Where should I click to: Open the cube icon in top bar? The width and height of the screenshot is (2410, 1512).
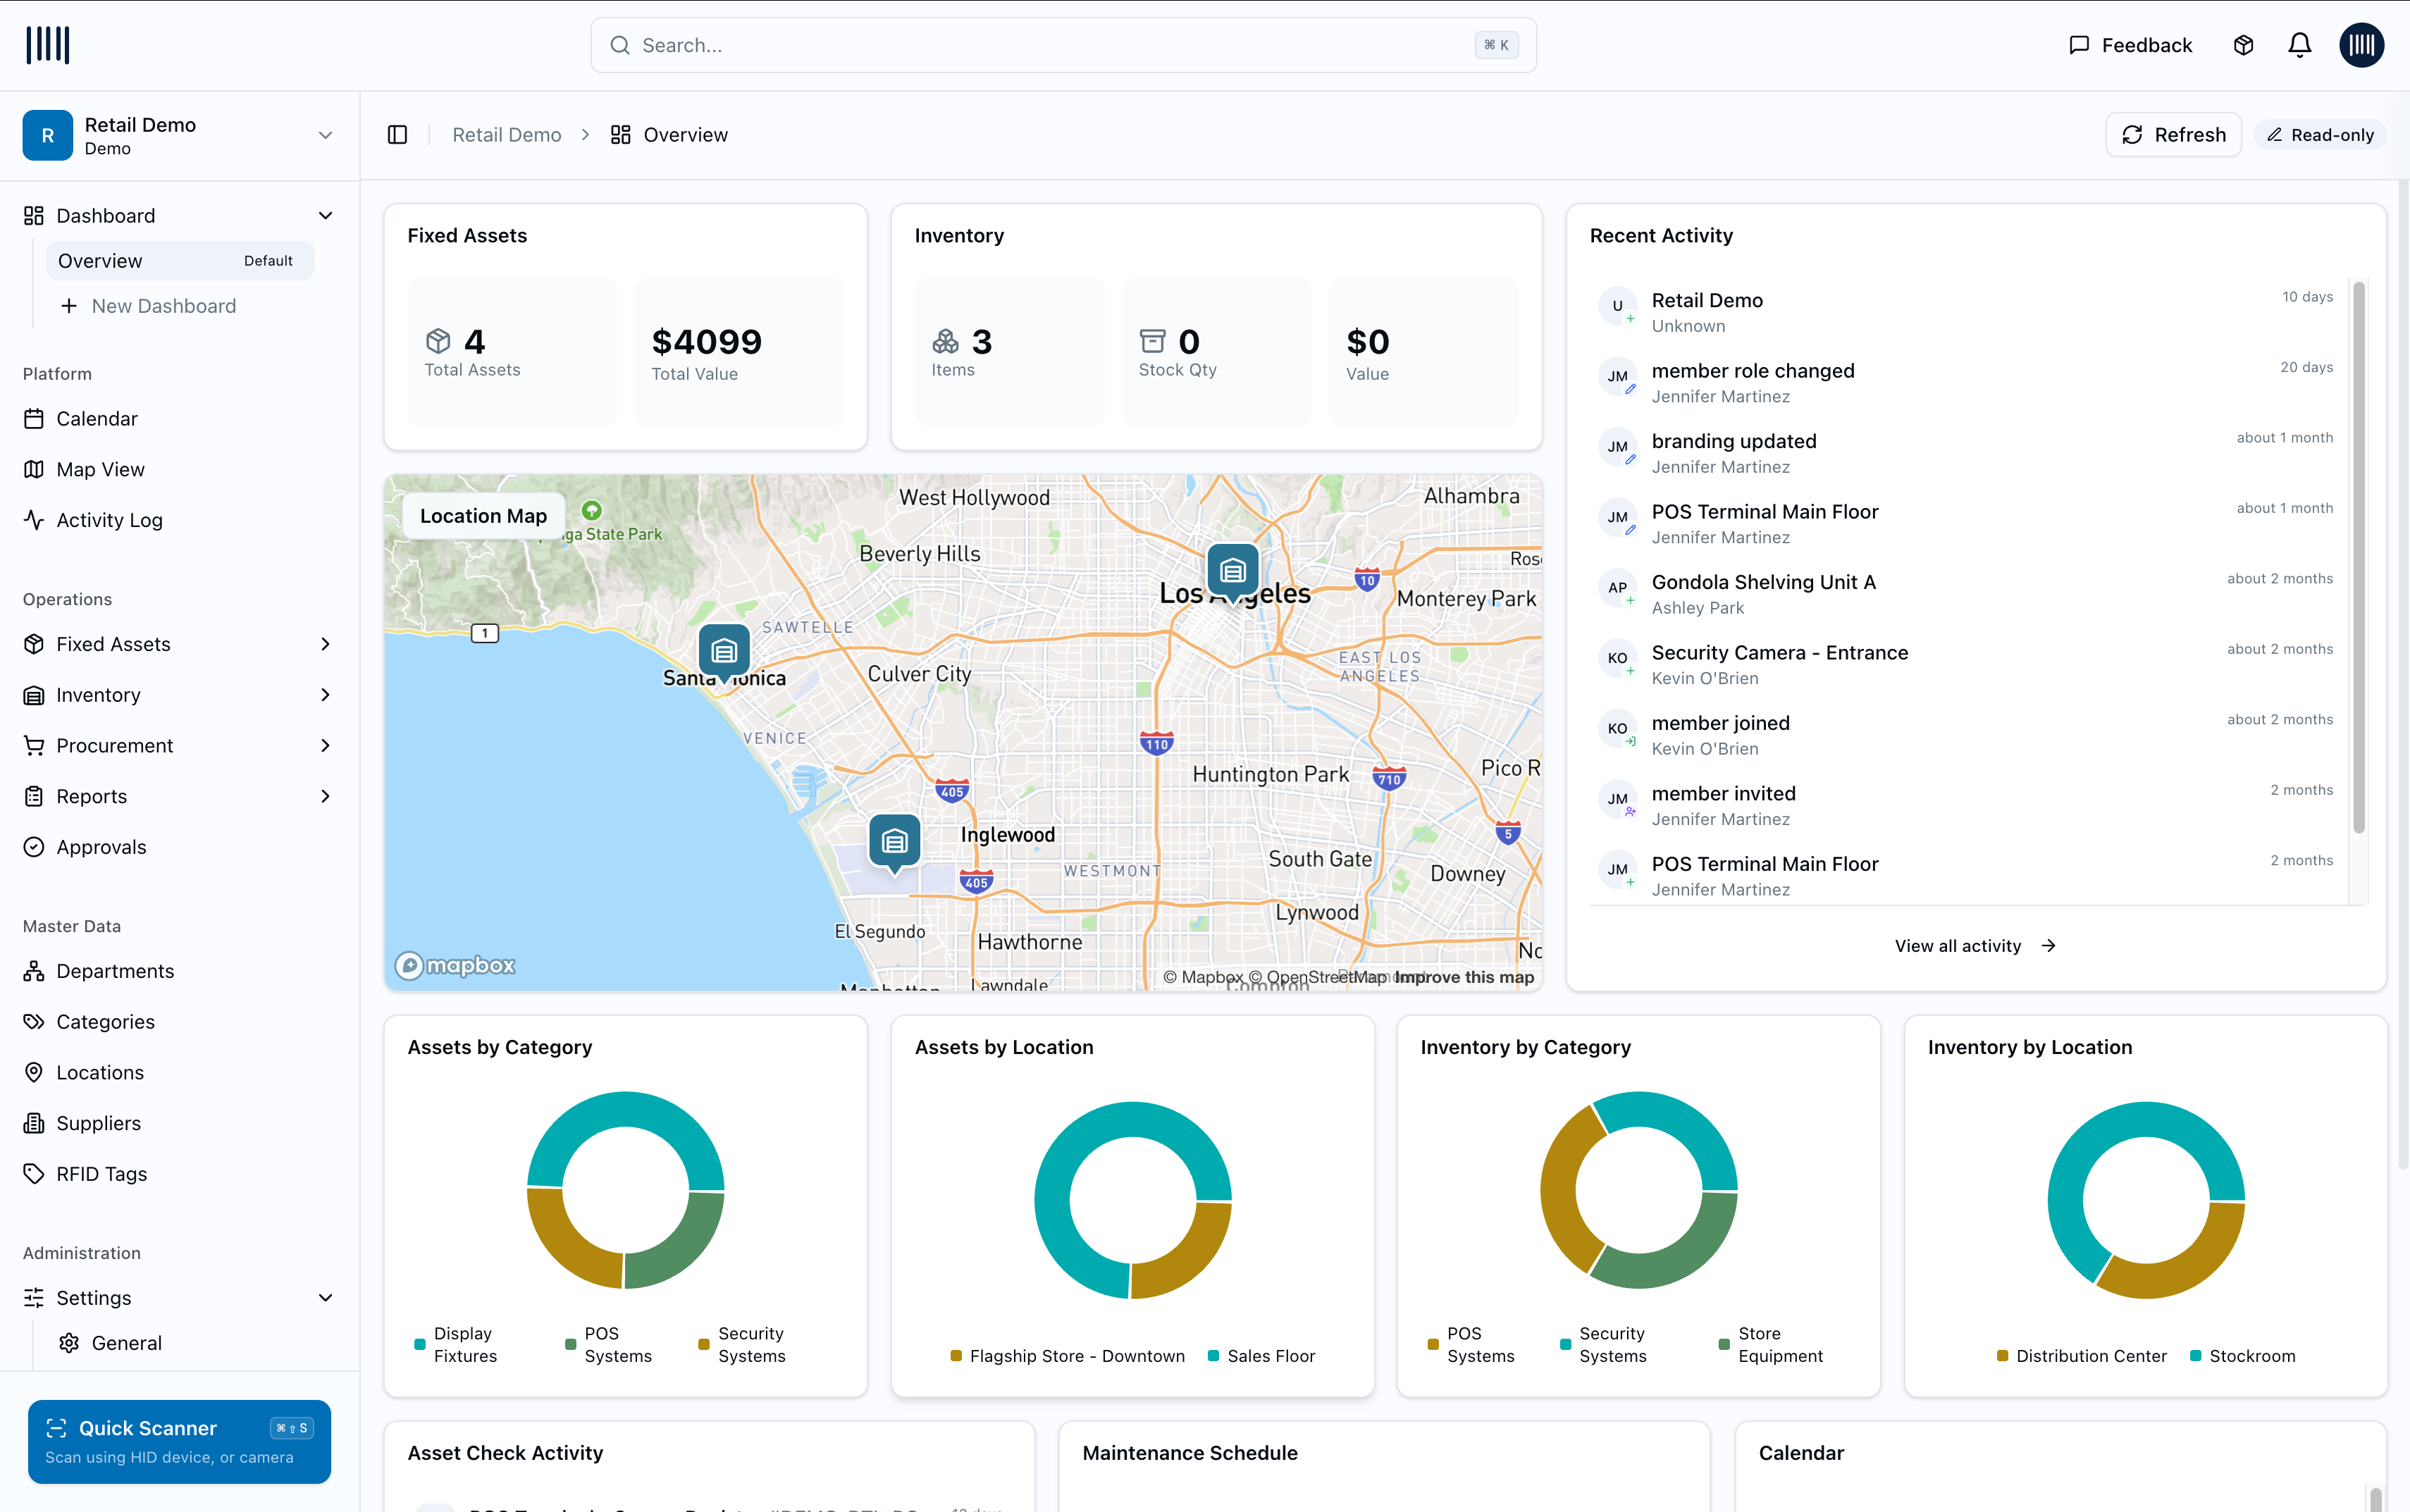(2243, 45)
